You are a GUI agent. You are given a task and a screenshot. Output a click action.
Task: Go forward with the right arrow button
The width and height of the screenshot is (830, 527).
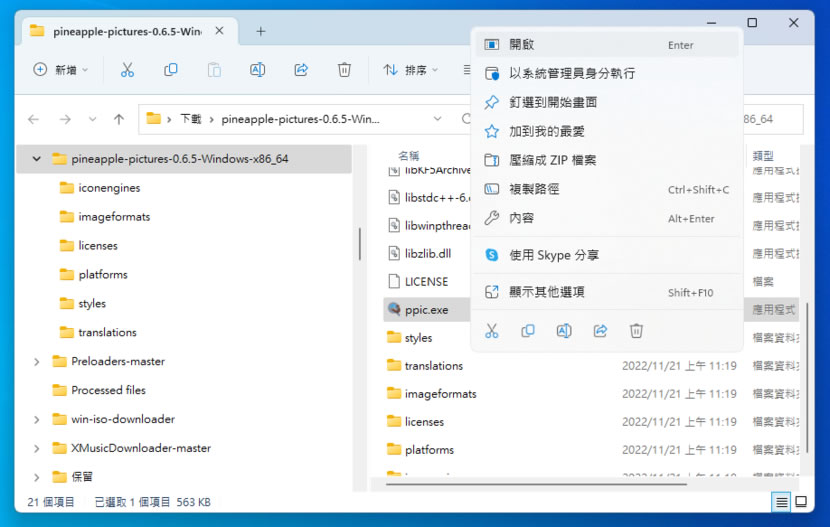click(x=65, y=119)
